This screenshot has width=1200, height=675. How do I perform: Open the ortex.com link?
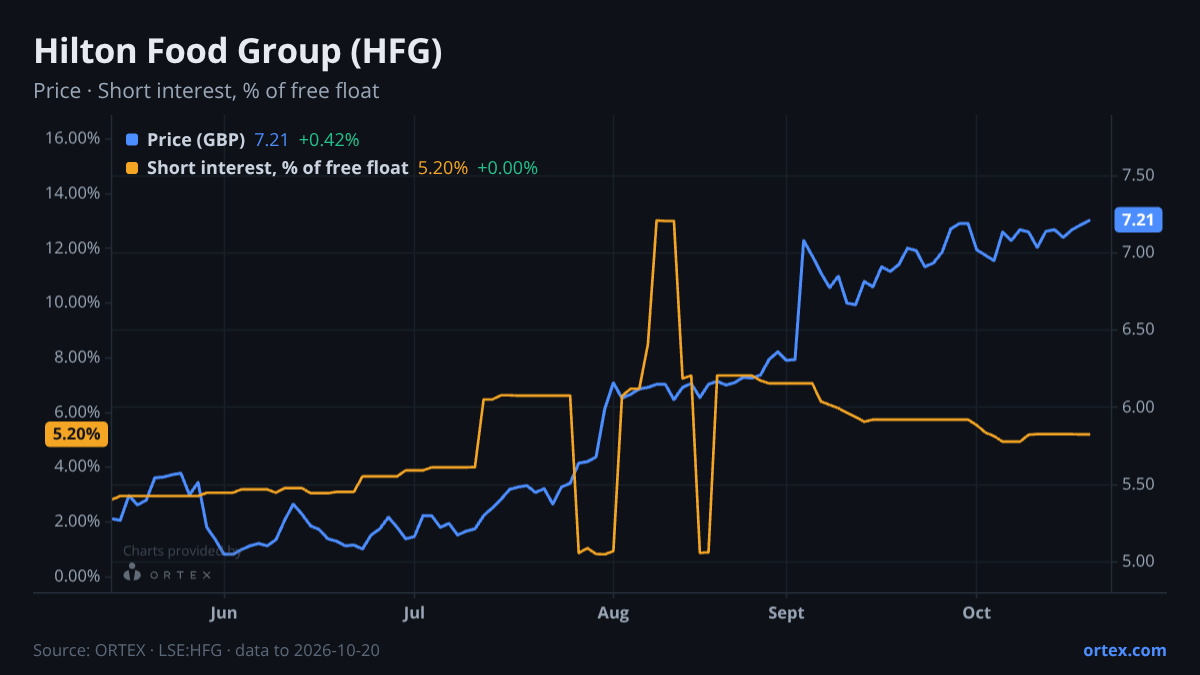1124,650
